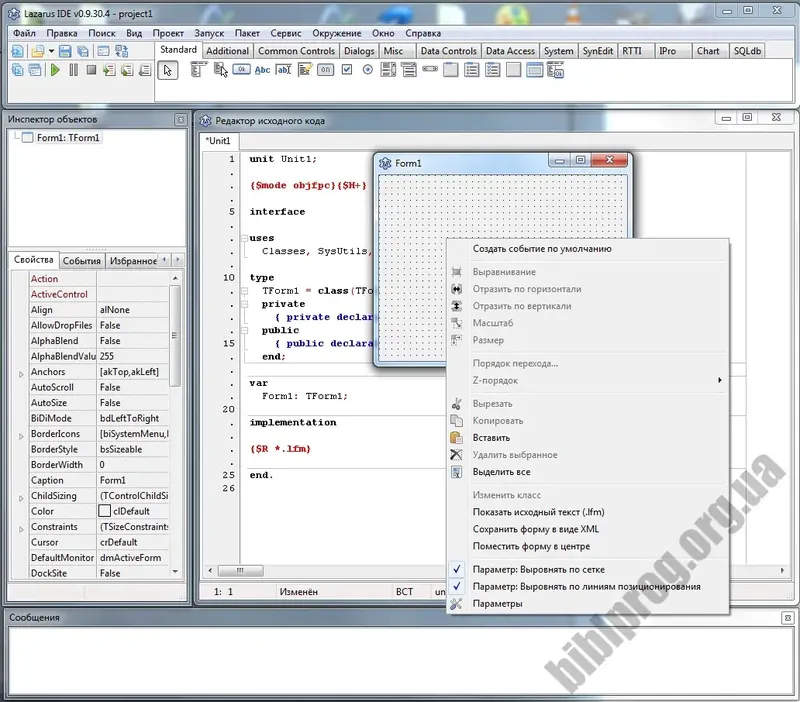The image size is (800, 702).
Task: Select the TActionList component icon
Action: click(x=555, y=70)
